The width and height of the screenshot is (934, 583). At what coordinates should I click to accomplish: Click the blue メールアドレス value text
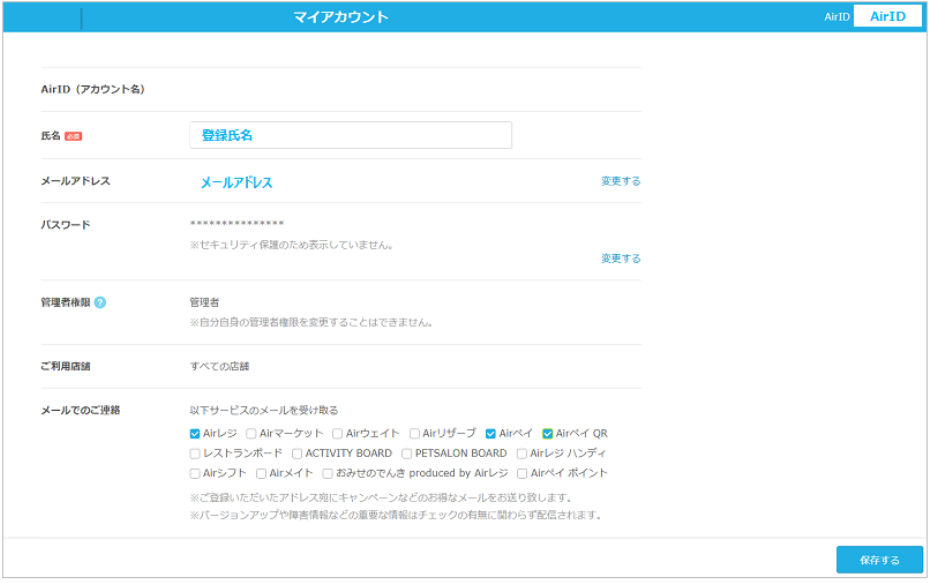click(x=236, y=182)
